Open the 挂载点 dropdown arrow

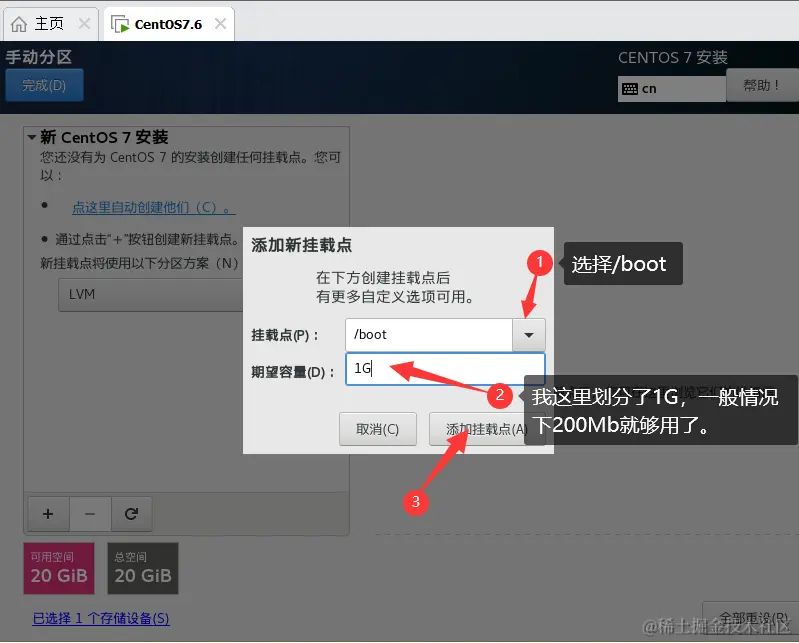coord(529,335)
